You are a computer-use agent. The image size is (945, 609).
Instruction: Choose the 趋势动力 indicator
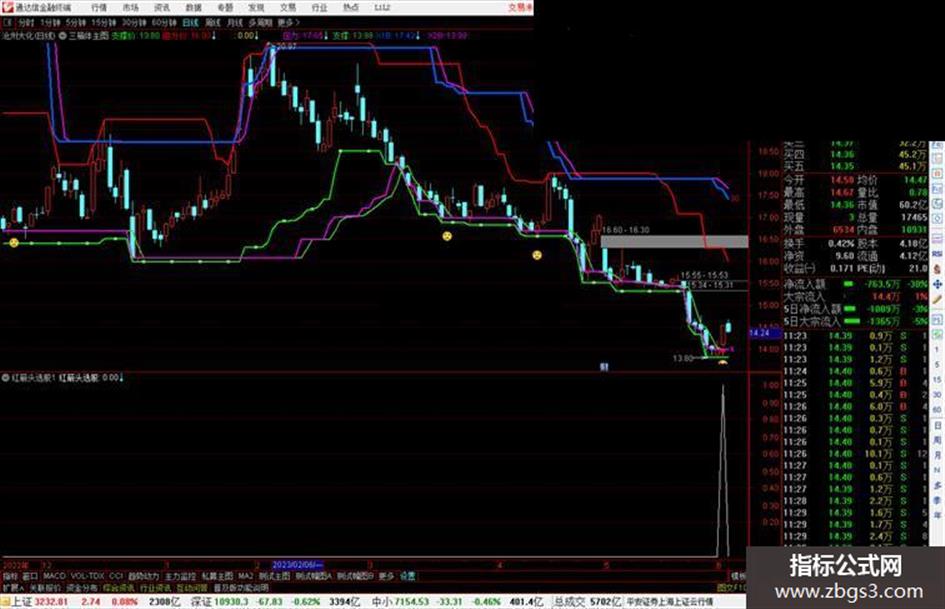[143, 576]
